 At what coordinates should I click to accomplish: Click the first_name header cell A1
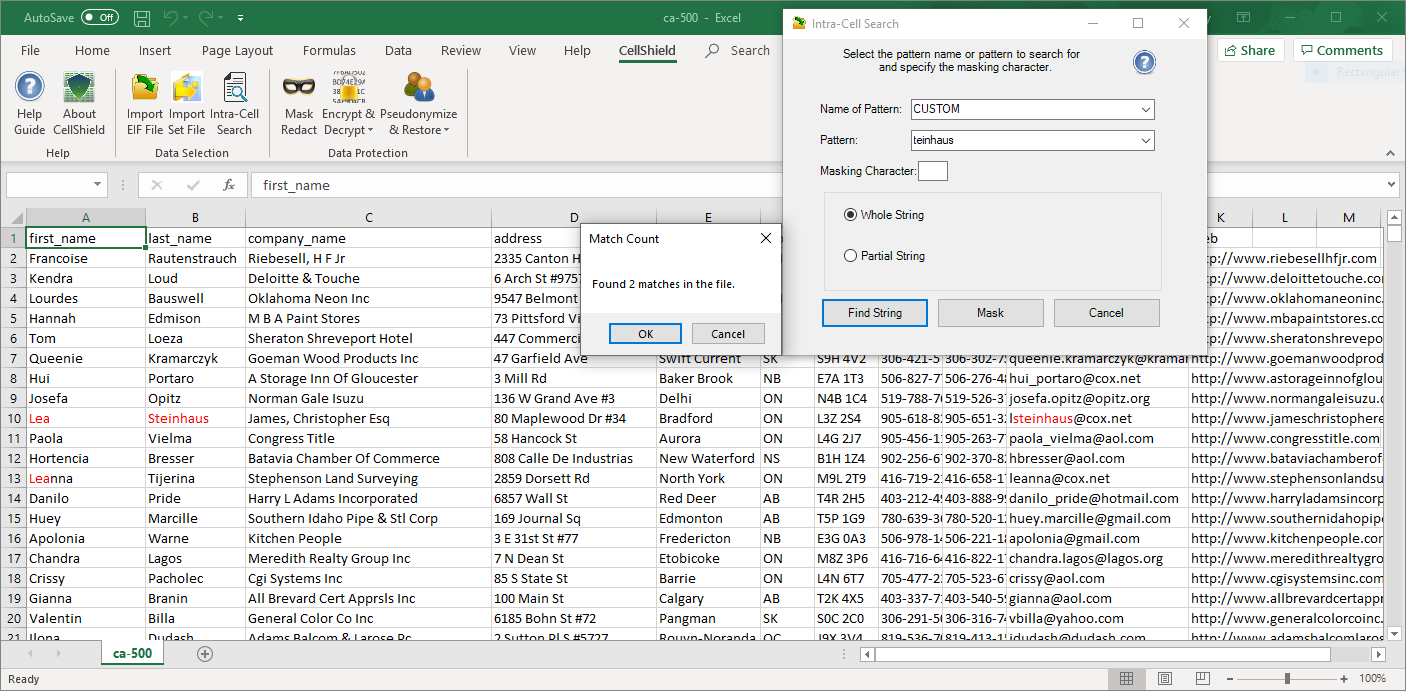tap(86, 239)
